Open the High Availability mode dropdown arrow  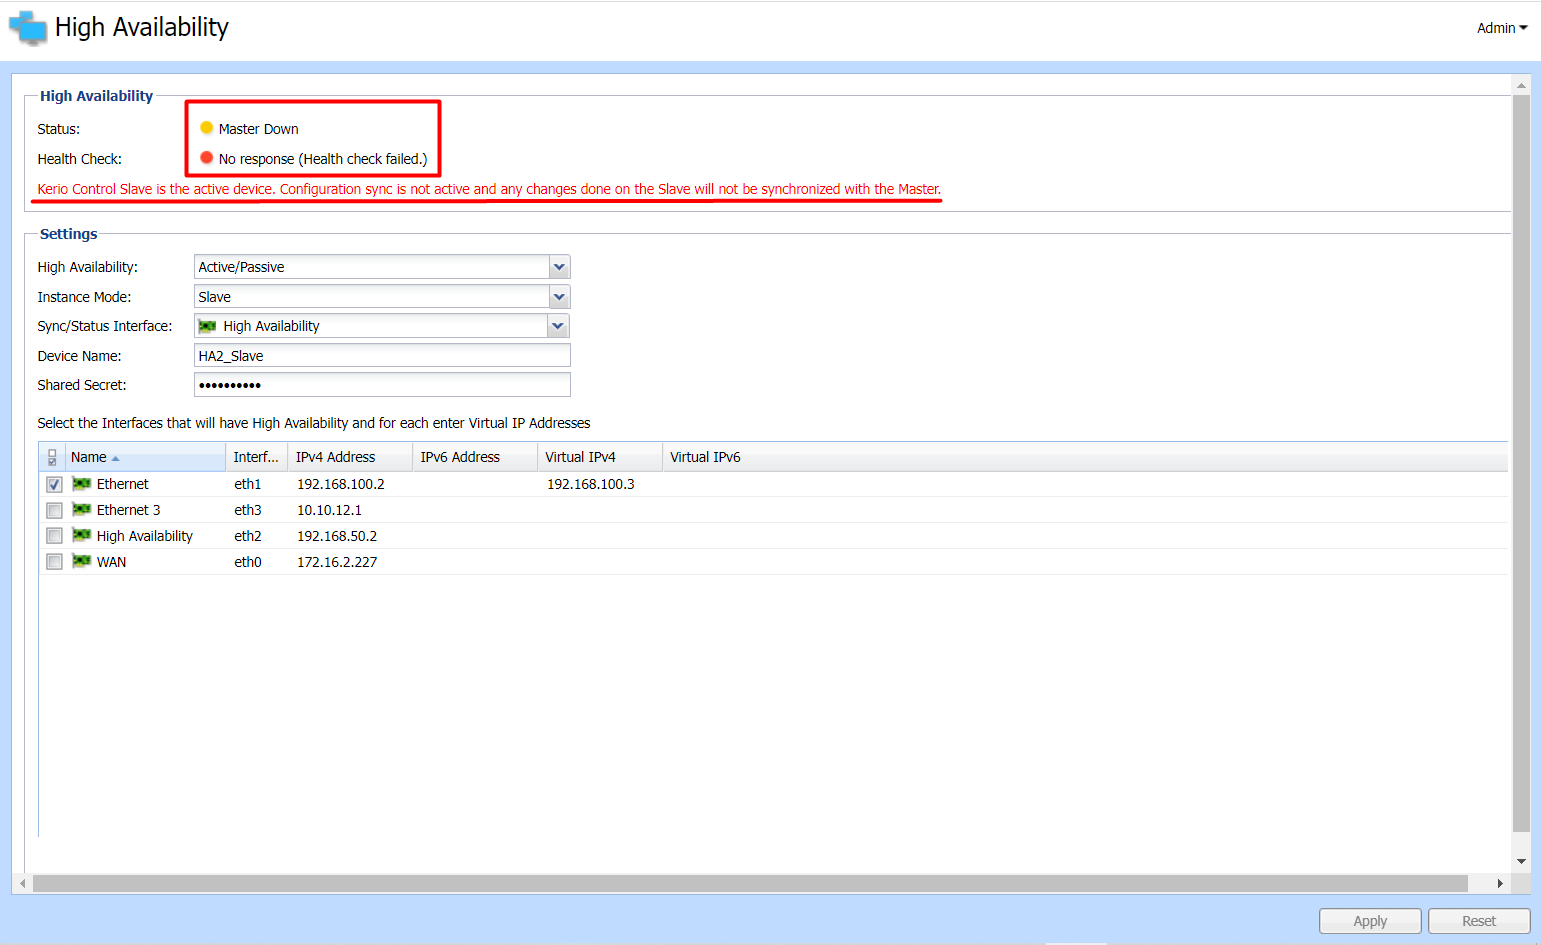[560, 267]
